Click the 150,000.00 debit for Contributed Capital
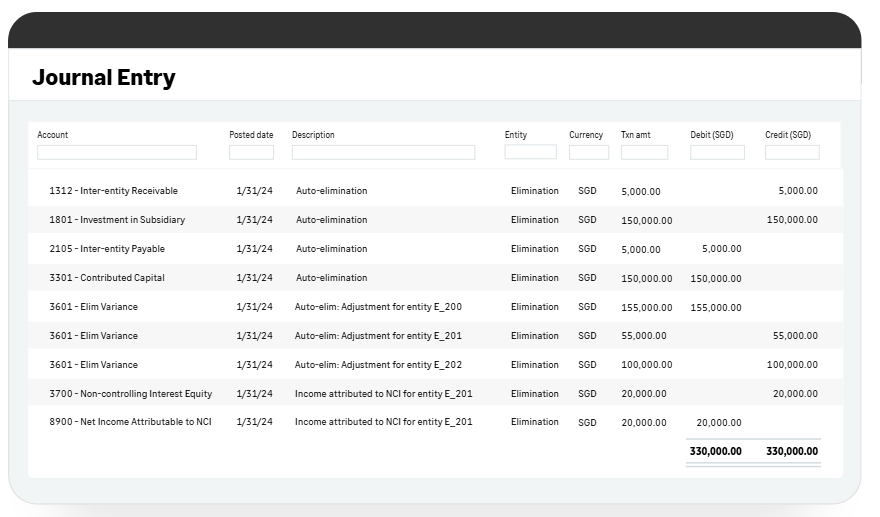Screen dimensions: 880x517 716,278
